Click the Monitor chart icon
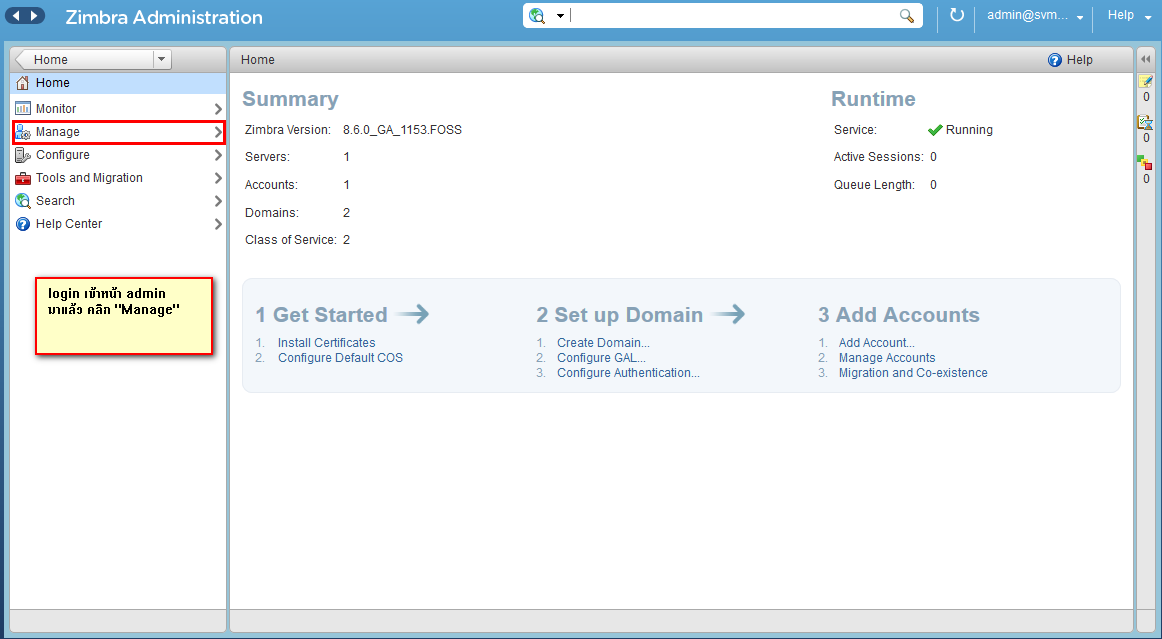The image size is (1162, 639). (23, 108)
